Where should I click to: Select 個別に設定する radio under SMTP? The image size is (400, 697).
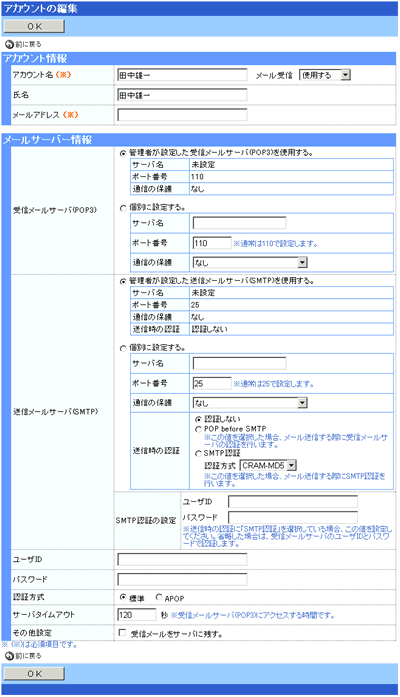click(123, 348)
